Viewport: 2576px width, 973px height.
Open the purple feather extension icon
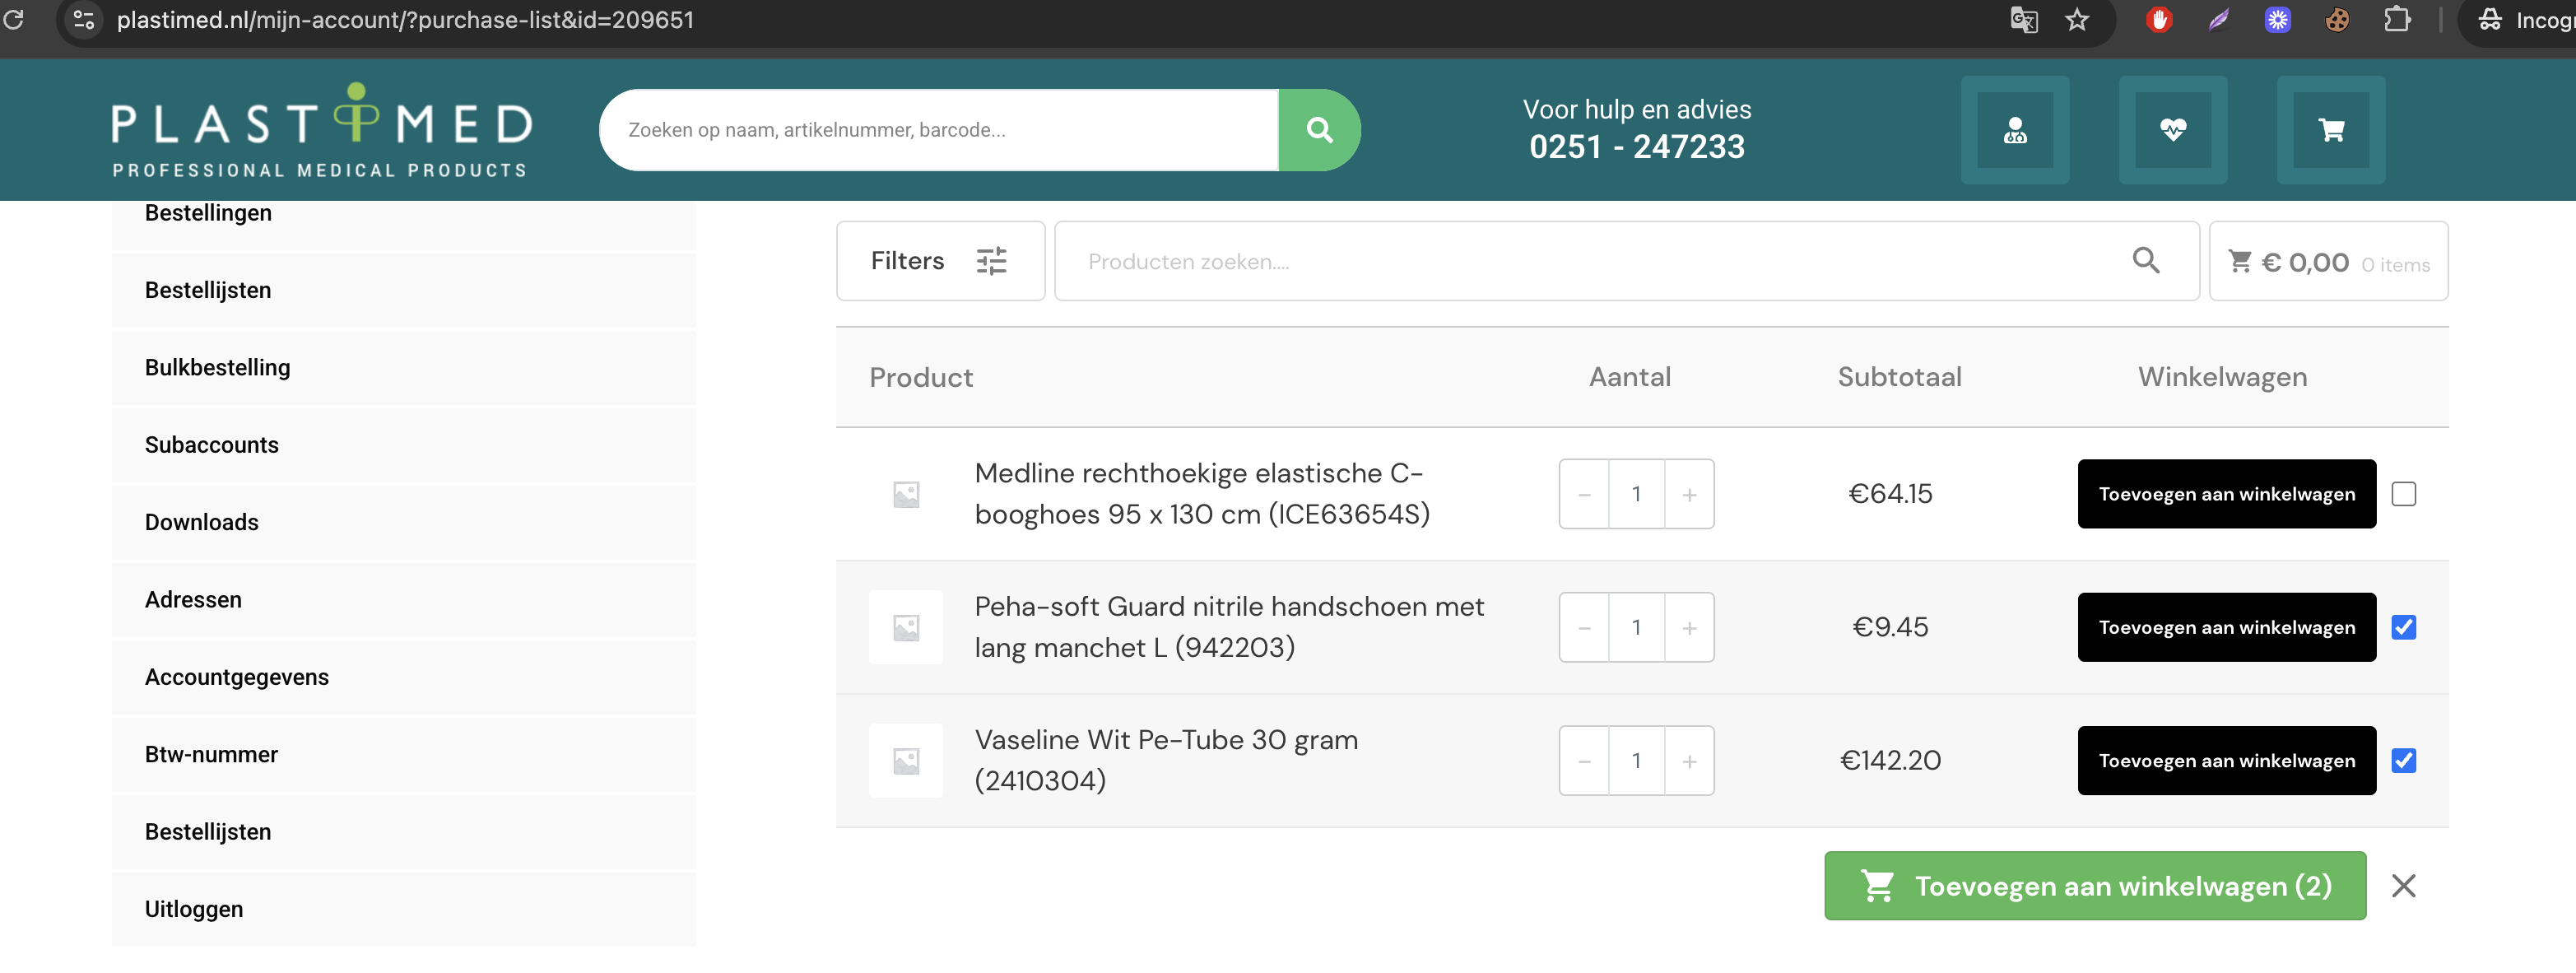tap(2219, 19)
